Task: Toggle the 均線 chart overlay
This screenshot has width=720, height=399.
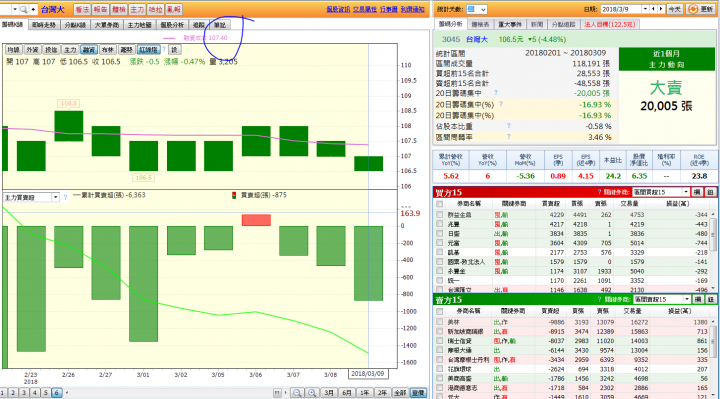Action: pyautogui.click(x=13, y=50)
